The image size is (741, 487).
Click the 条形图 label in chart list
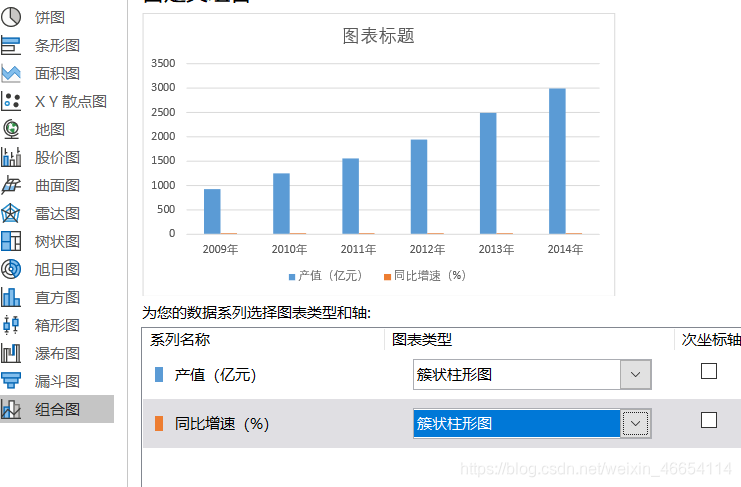[x=57, y=46]
